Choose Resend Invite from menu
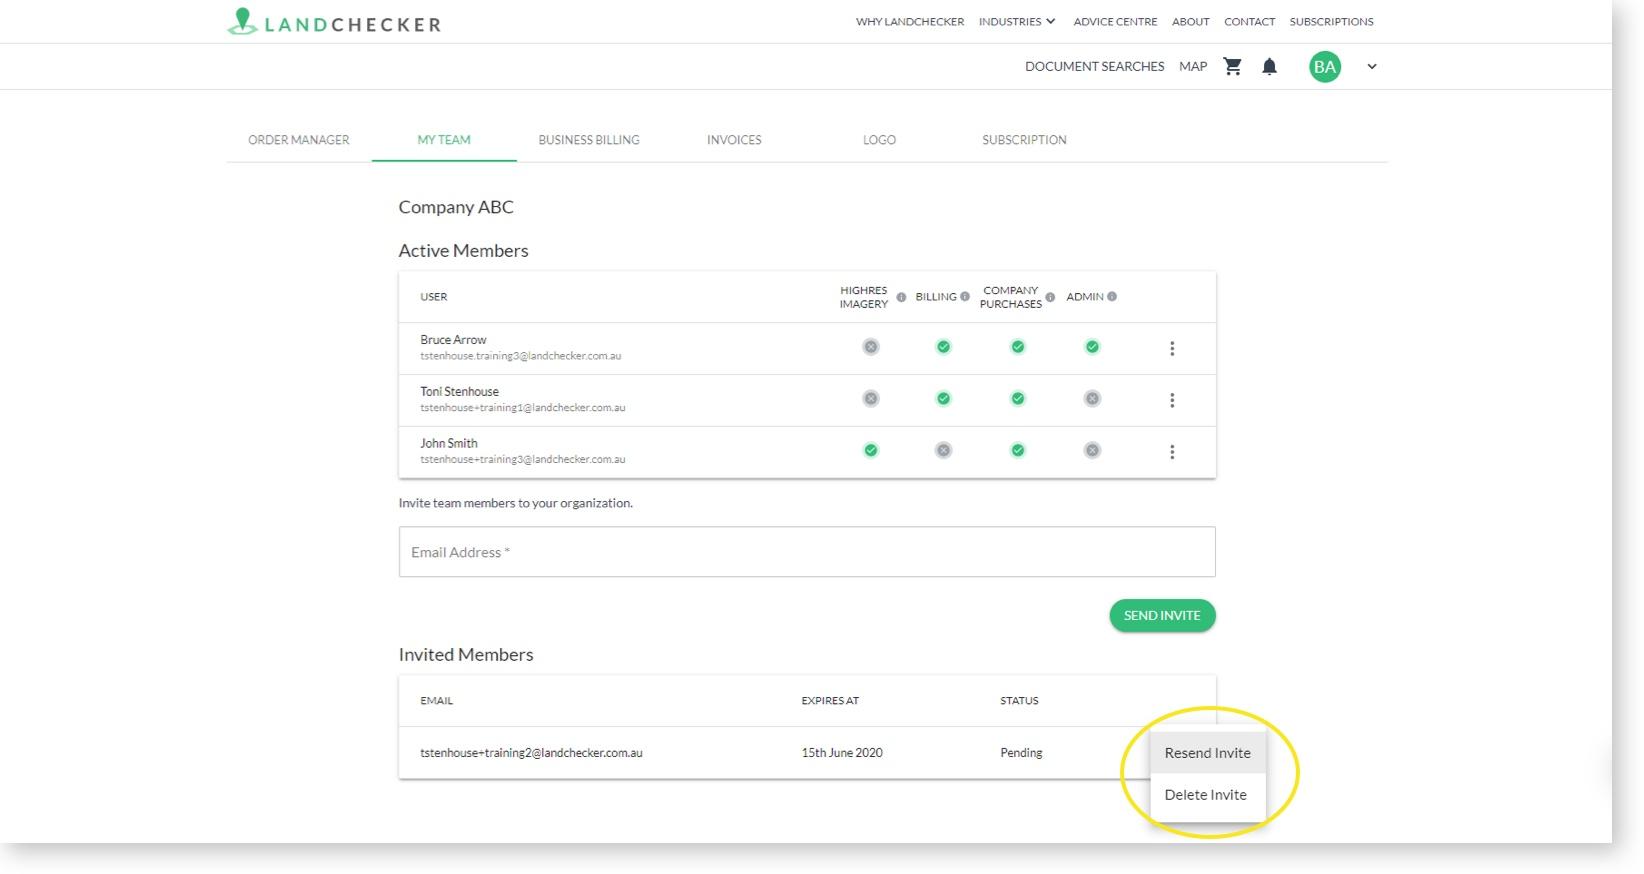This screenshot has width=1644, height=874. [x=1207, y=753]
